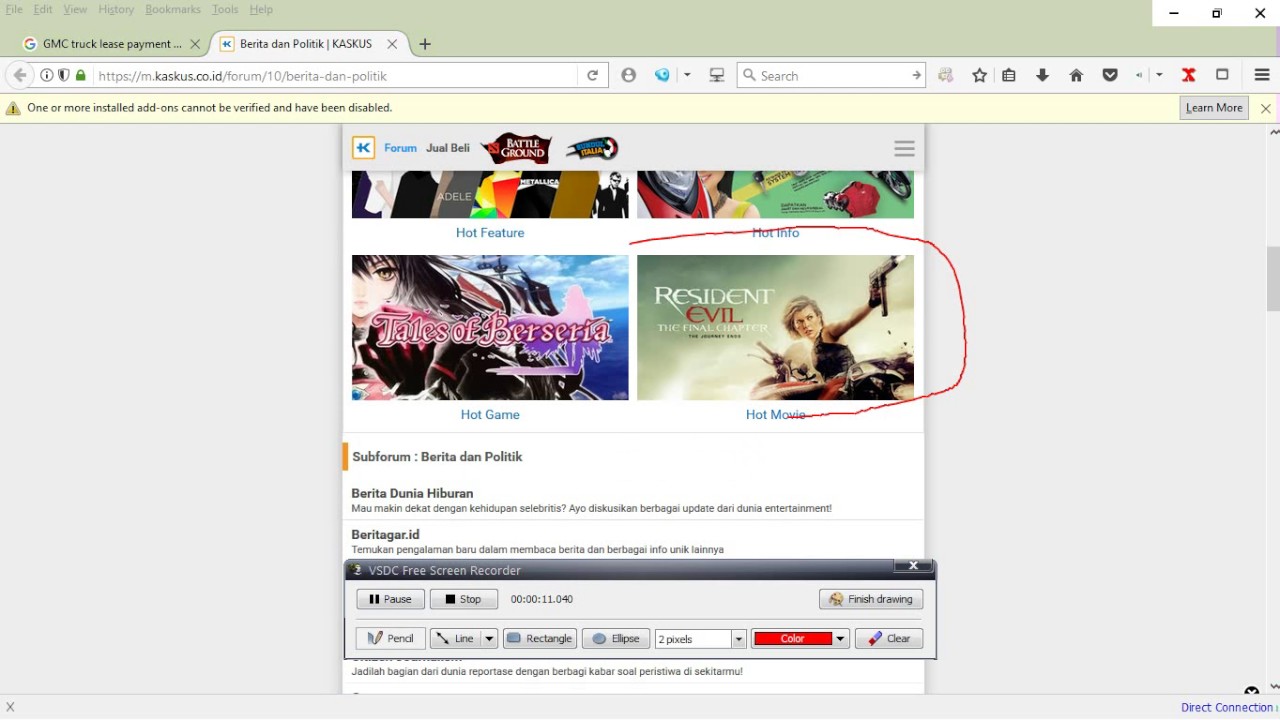Open the Kaskus hamburger menu
1280x720 pixels.
pos(905,148)
